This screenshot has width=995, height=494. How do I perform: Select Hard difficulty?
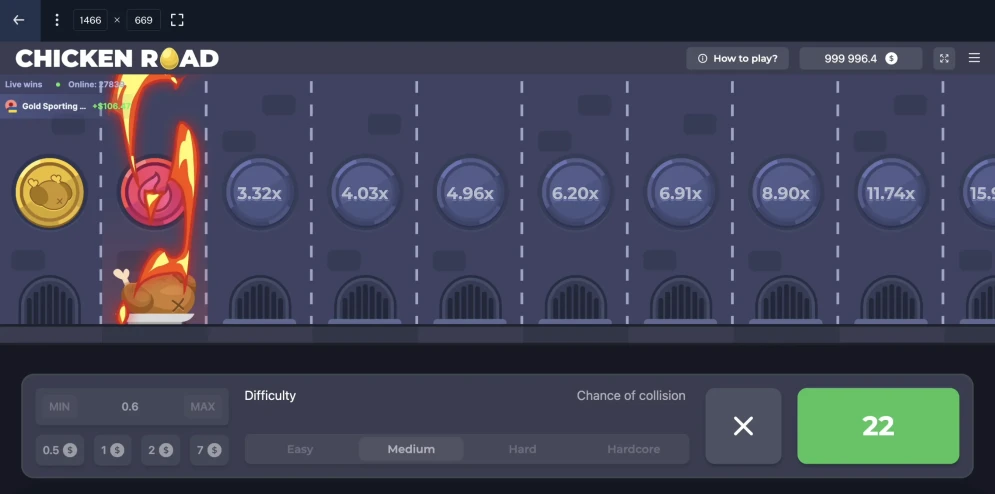522,449
